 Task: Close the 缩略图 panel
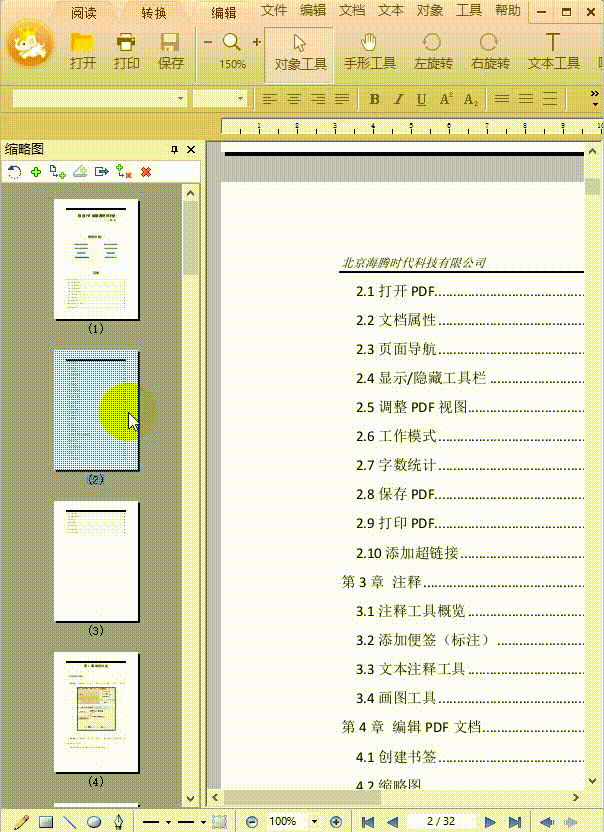pos(191,150)
